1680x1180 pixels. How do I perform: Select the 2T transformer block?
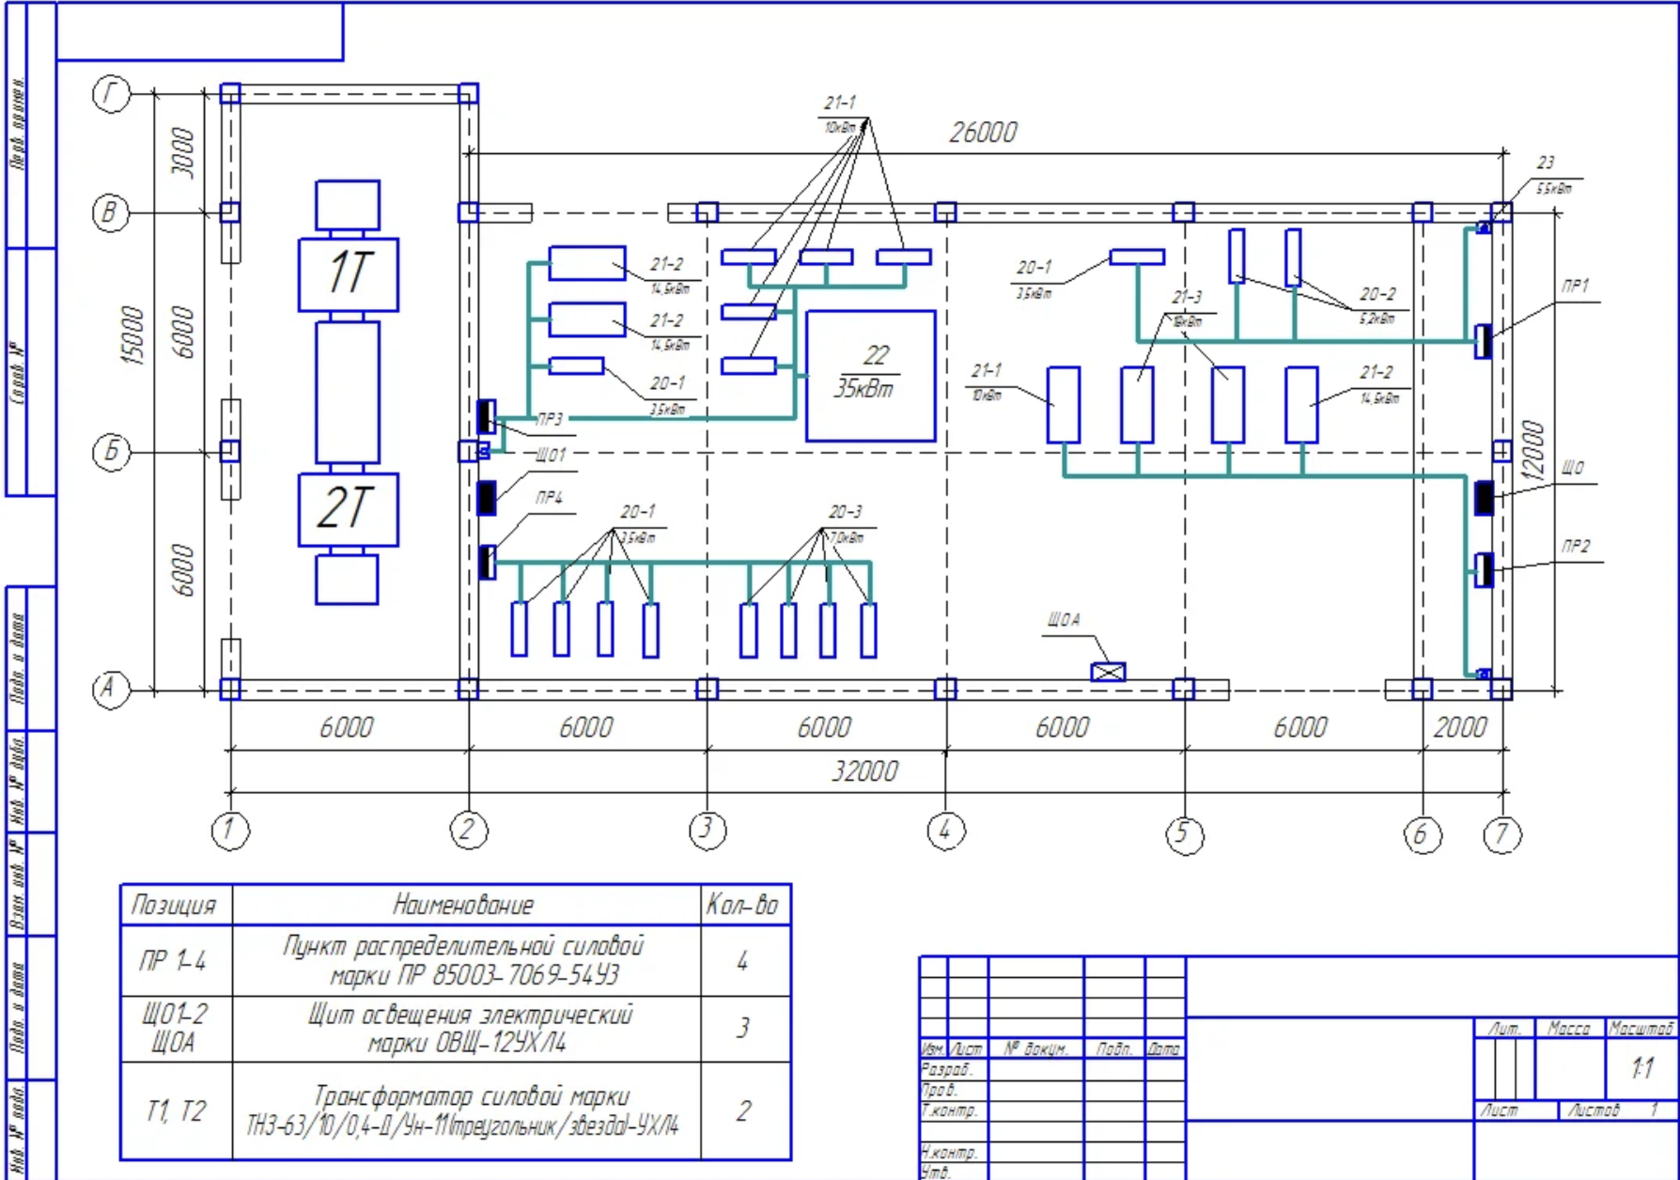tap(348, 509)
